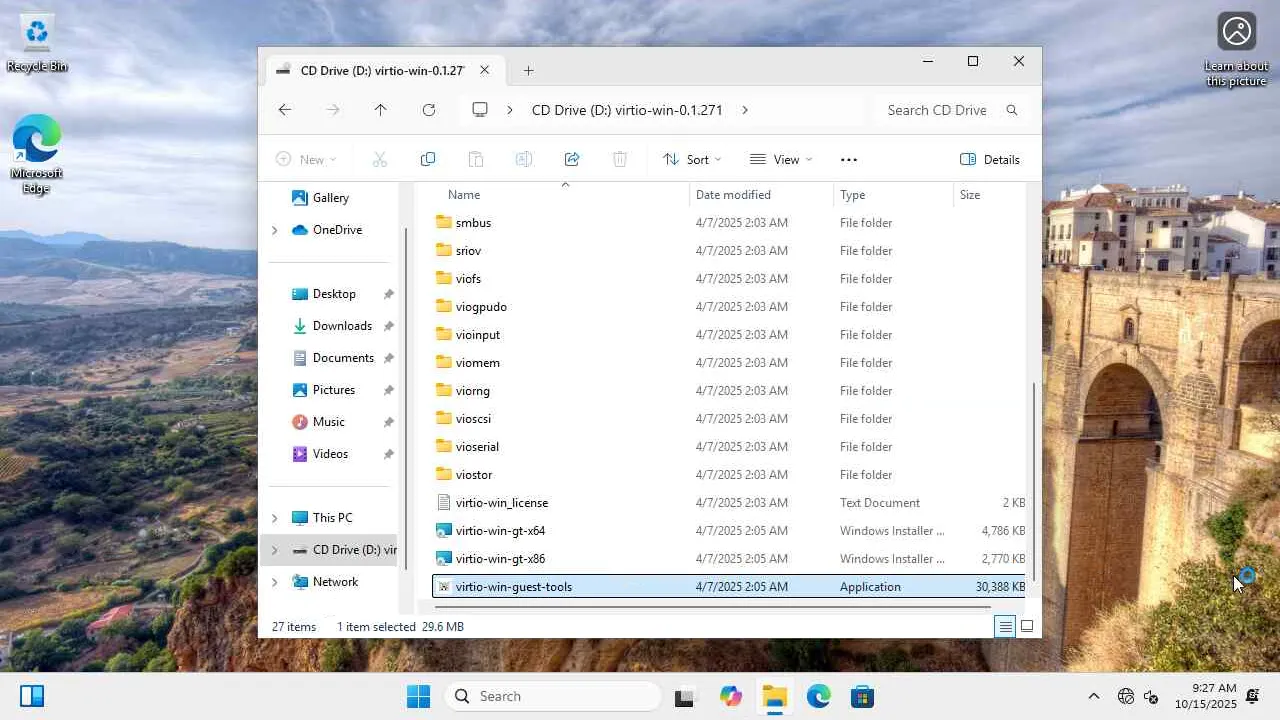The width and height of the screenshot is (1280, 720).
Task: Click chevron after virtio-win-0.1.271 in address bar
Action: (745, 110)
